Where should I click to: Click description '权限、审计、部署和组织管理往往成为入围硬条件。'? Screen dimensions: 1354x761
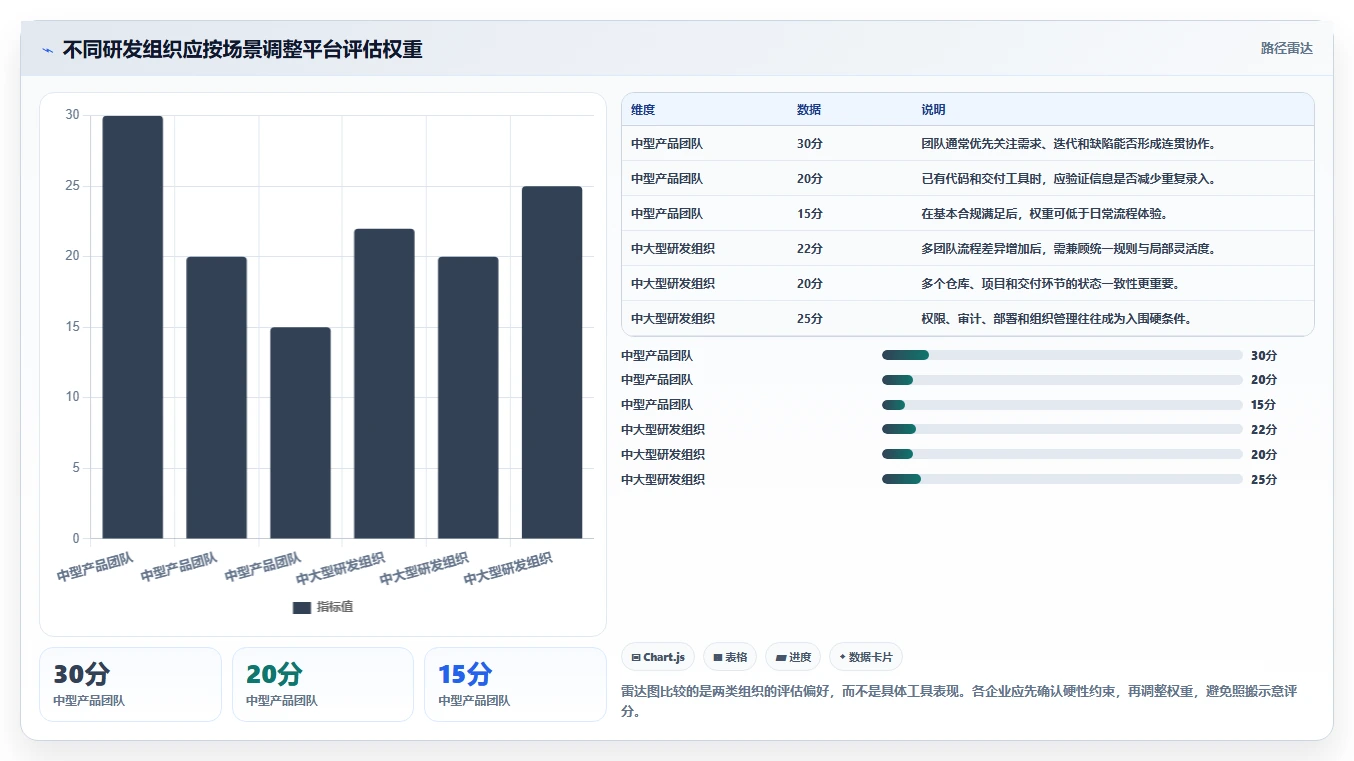click(x=1056, y=319)
